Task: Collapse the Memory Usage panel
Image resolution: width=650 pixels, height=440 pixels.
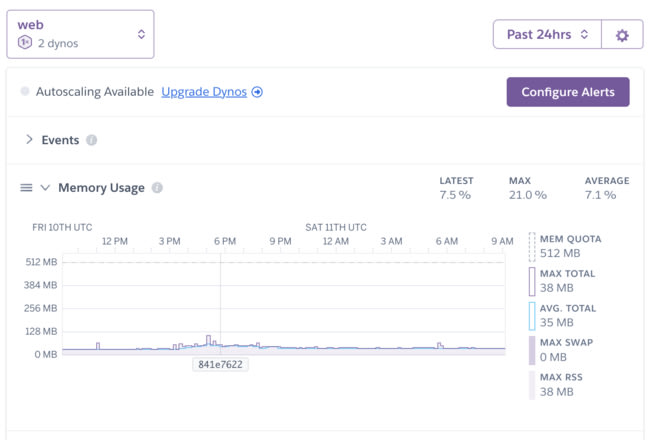Action: (45, 188)
